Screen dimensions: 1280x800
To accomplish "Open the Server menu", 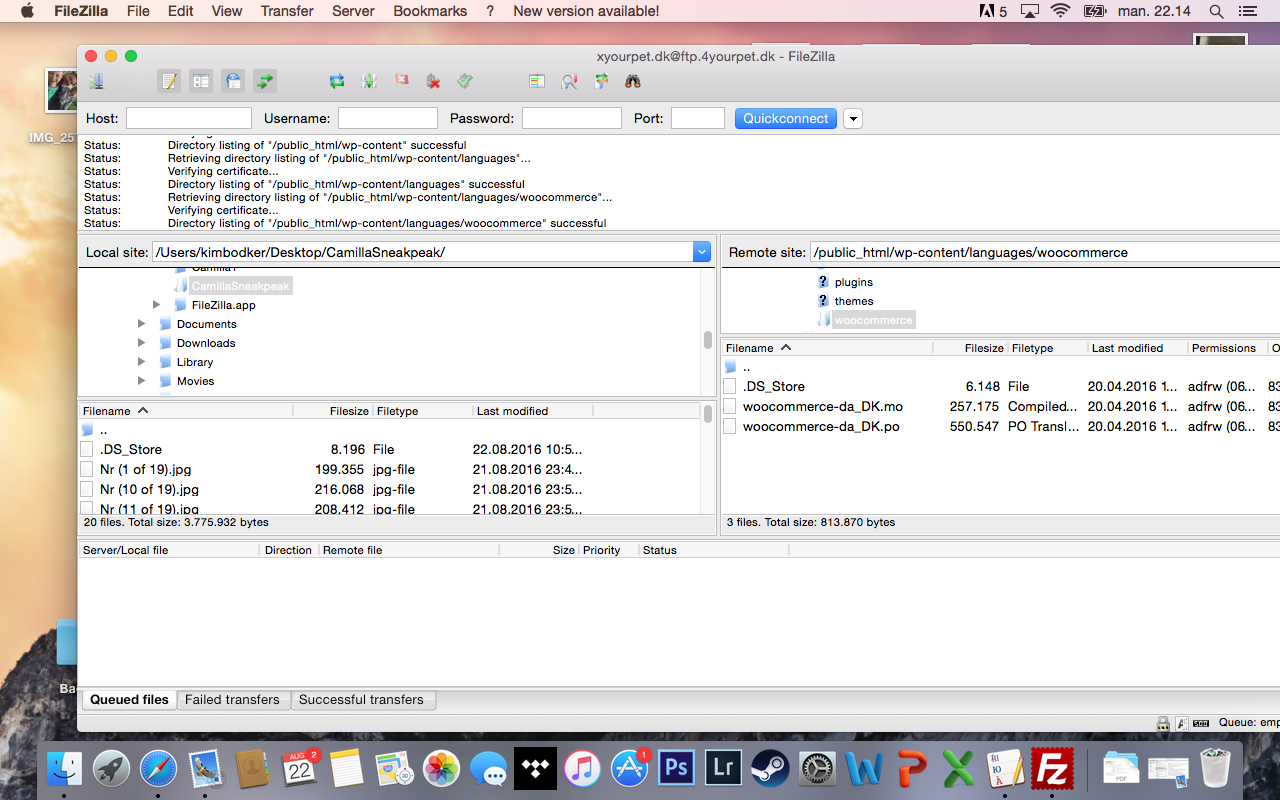I will 353,11.
